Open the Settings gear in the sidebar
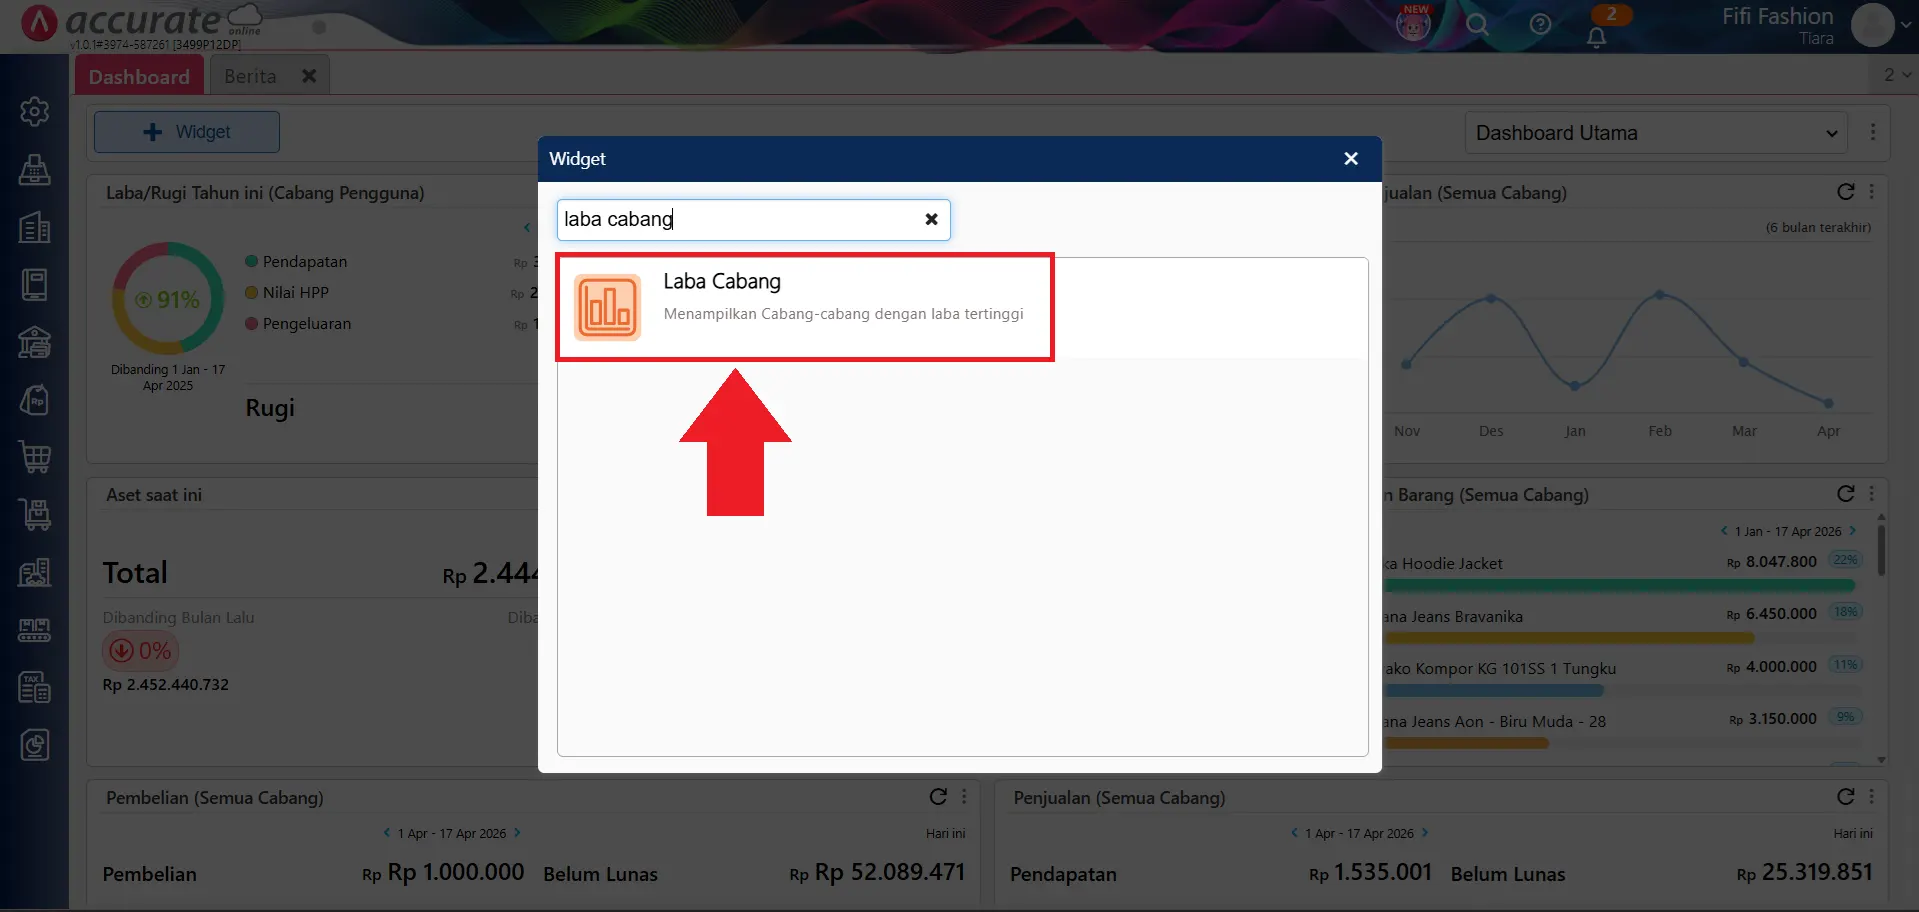The height and width of the screenshot is (912, 1919). [x=35, y=111]
